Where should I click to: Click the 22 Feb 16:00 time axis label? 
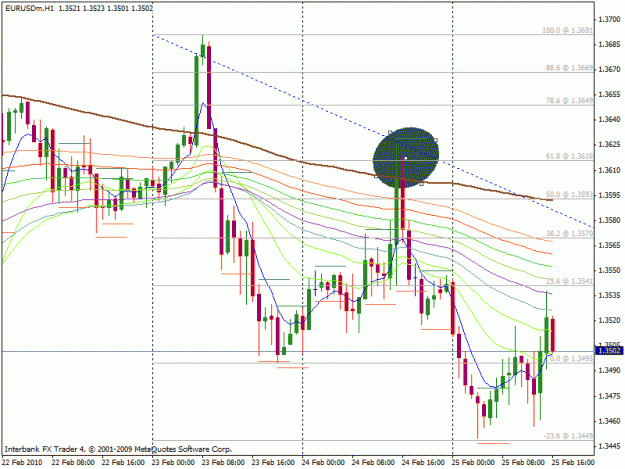click(x=123, y=462)
